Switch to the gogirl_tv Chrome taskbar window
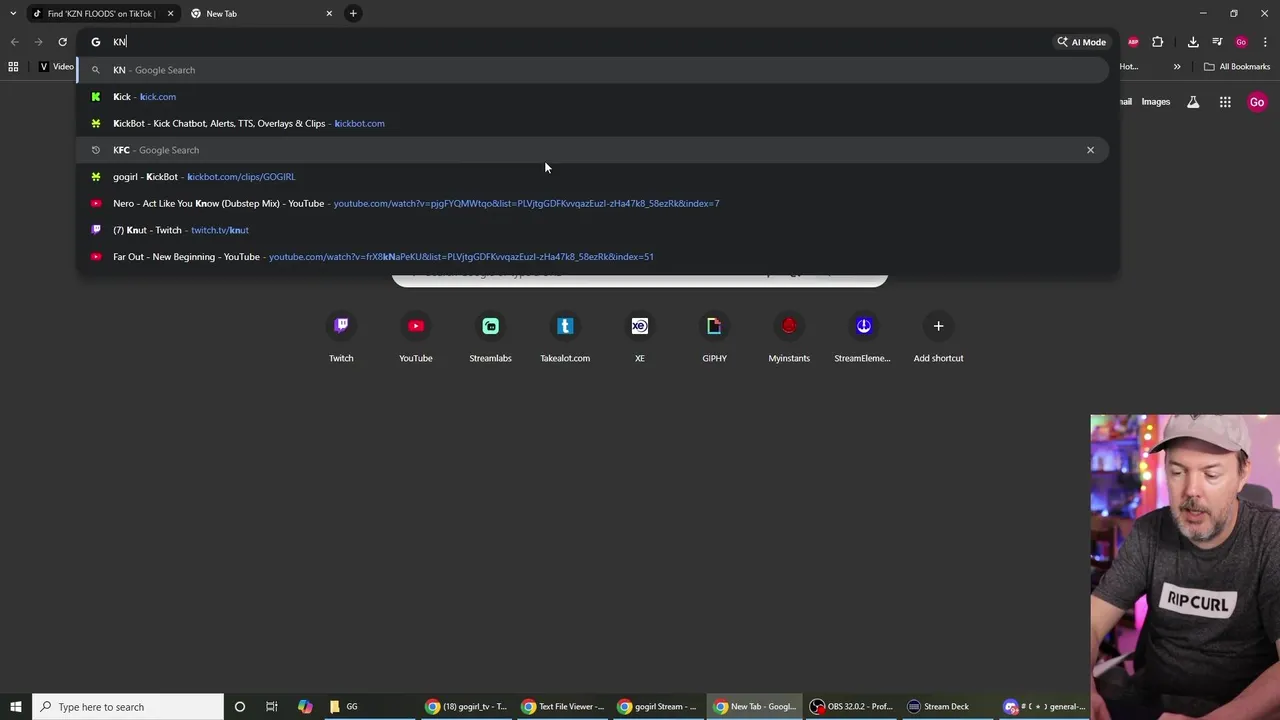 [466, 707]
